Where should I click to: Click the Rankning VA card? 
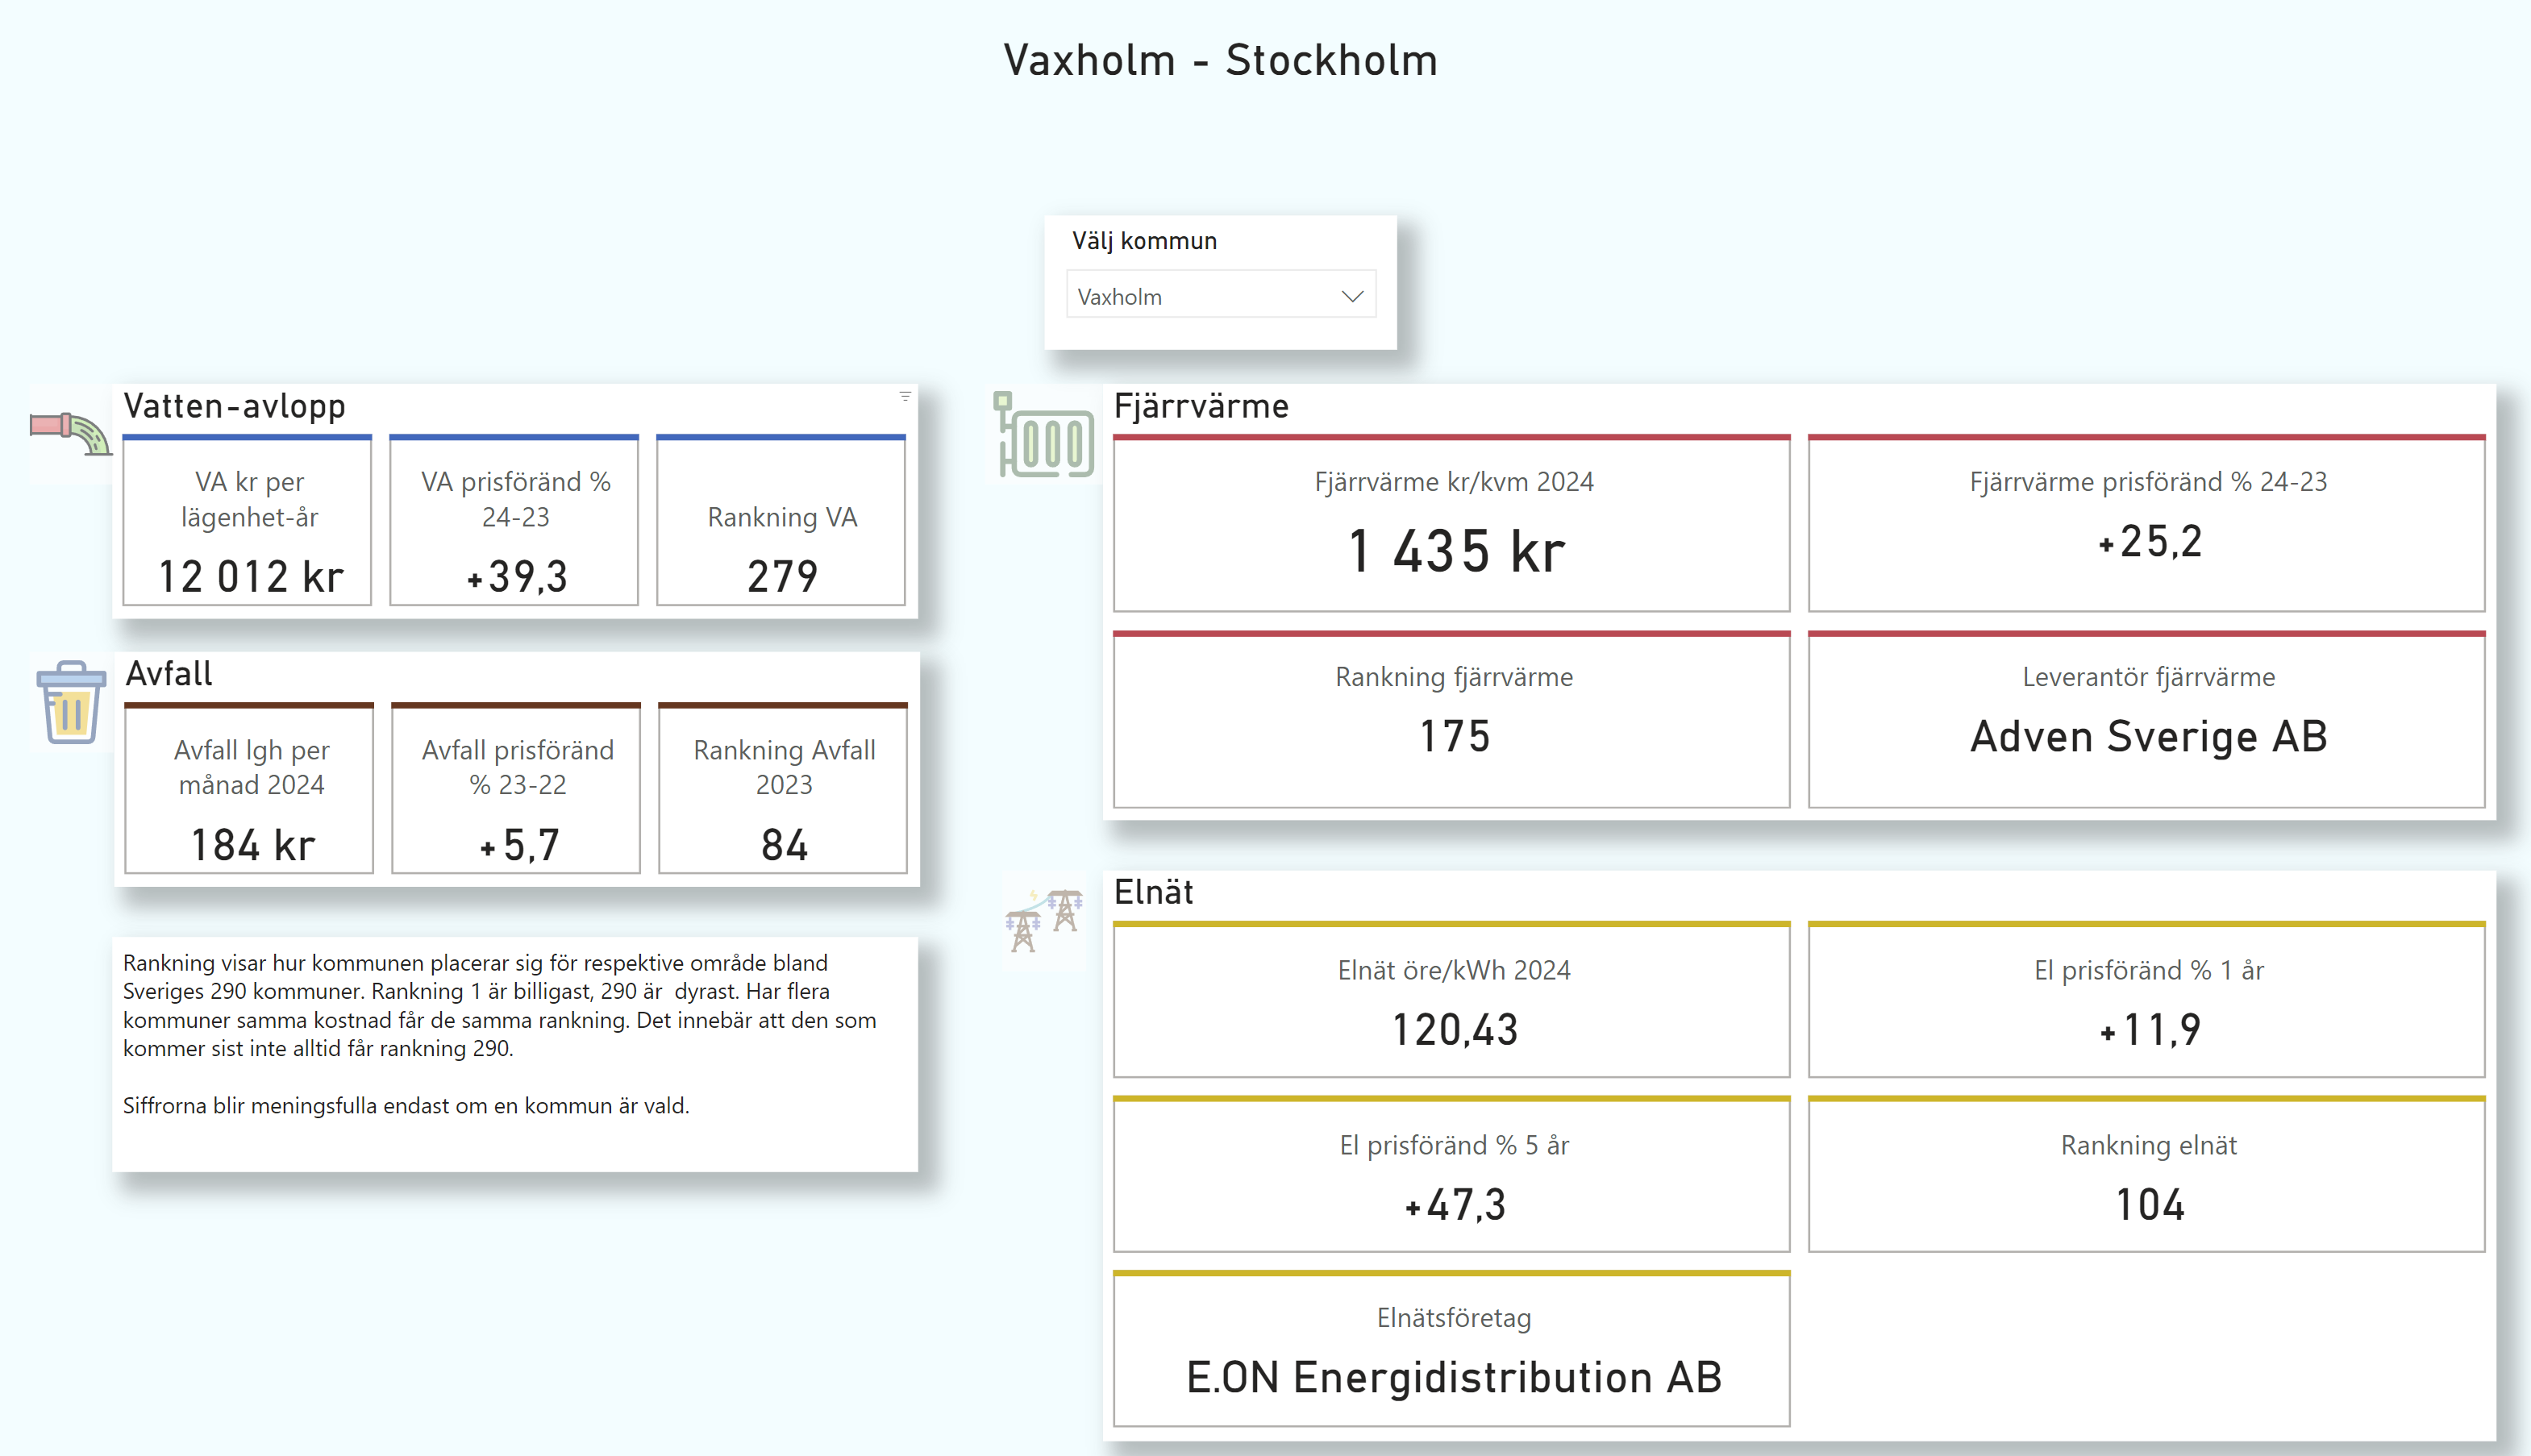point(781,522)
